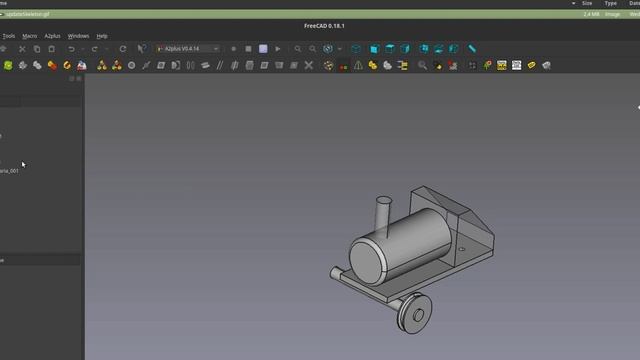Open the A2plus menu
This screenshot has width=640, height=360.
coord(52,36)
